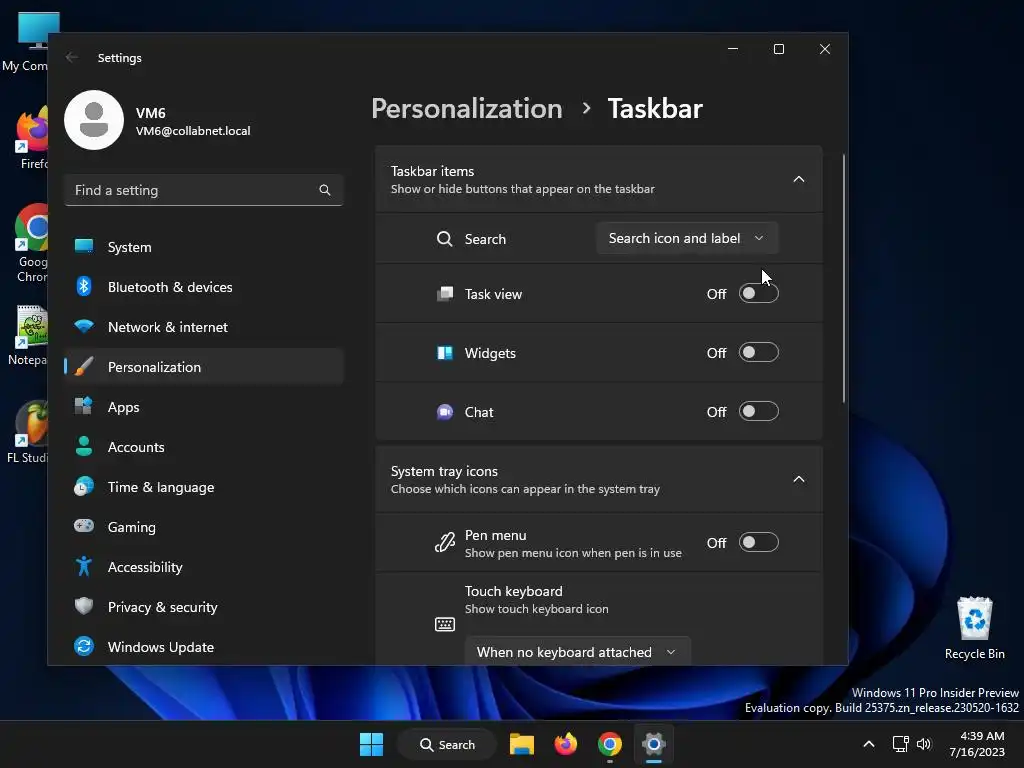The image size is (1024, 768).
Task: Click the Windows Update sync icon
Action: pos(84,647)
